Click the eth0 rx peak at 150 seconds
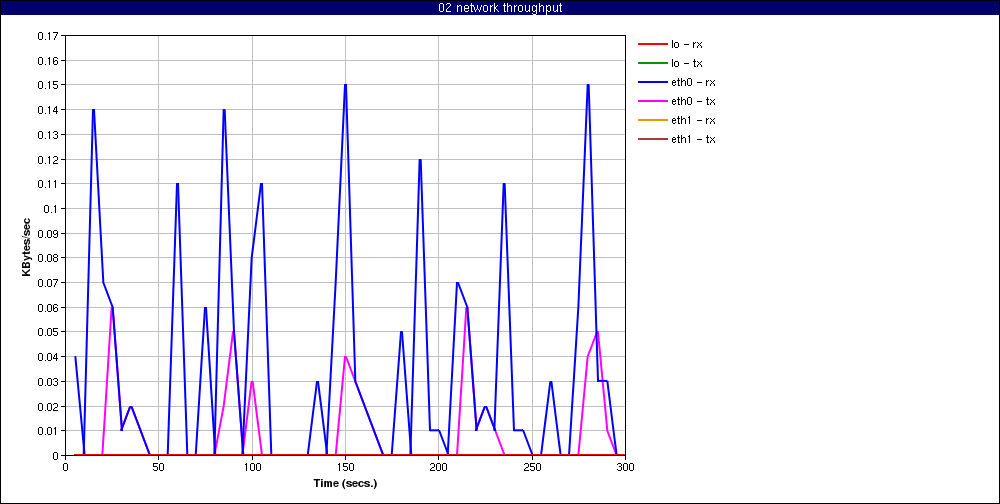Viewport: 1000px width, 504px height. point(345,85)
